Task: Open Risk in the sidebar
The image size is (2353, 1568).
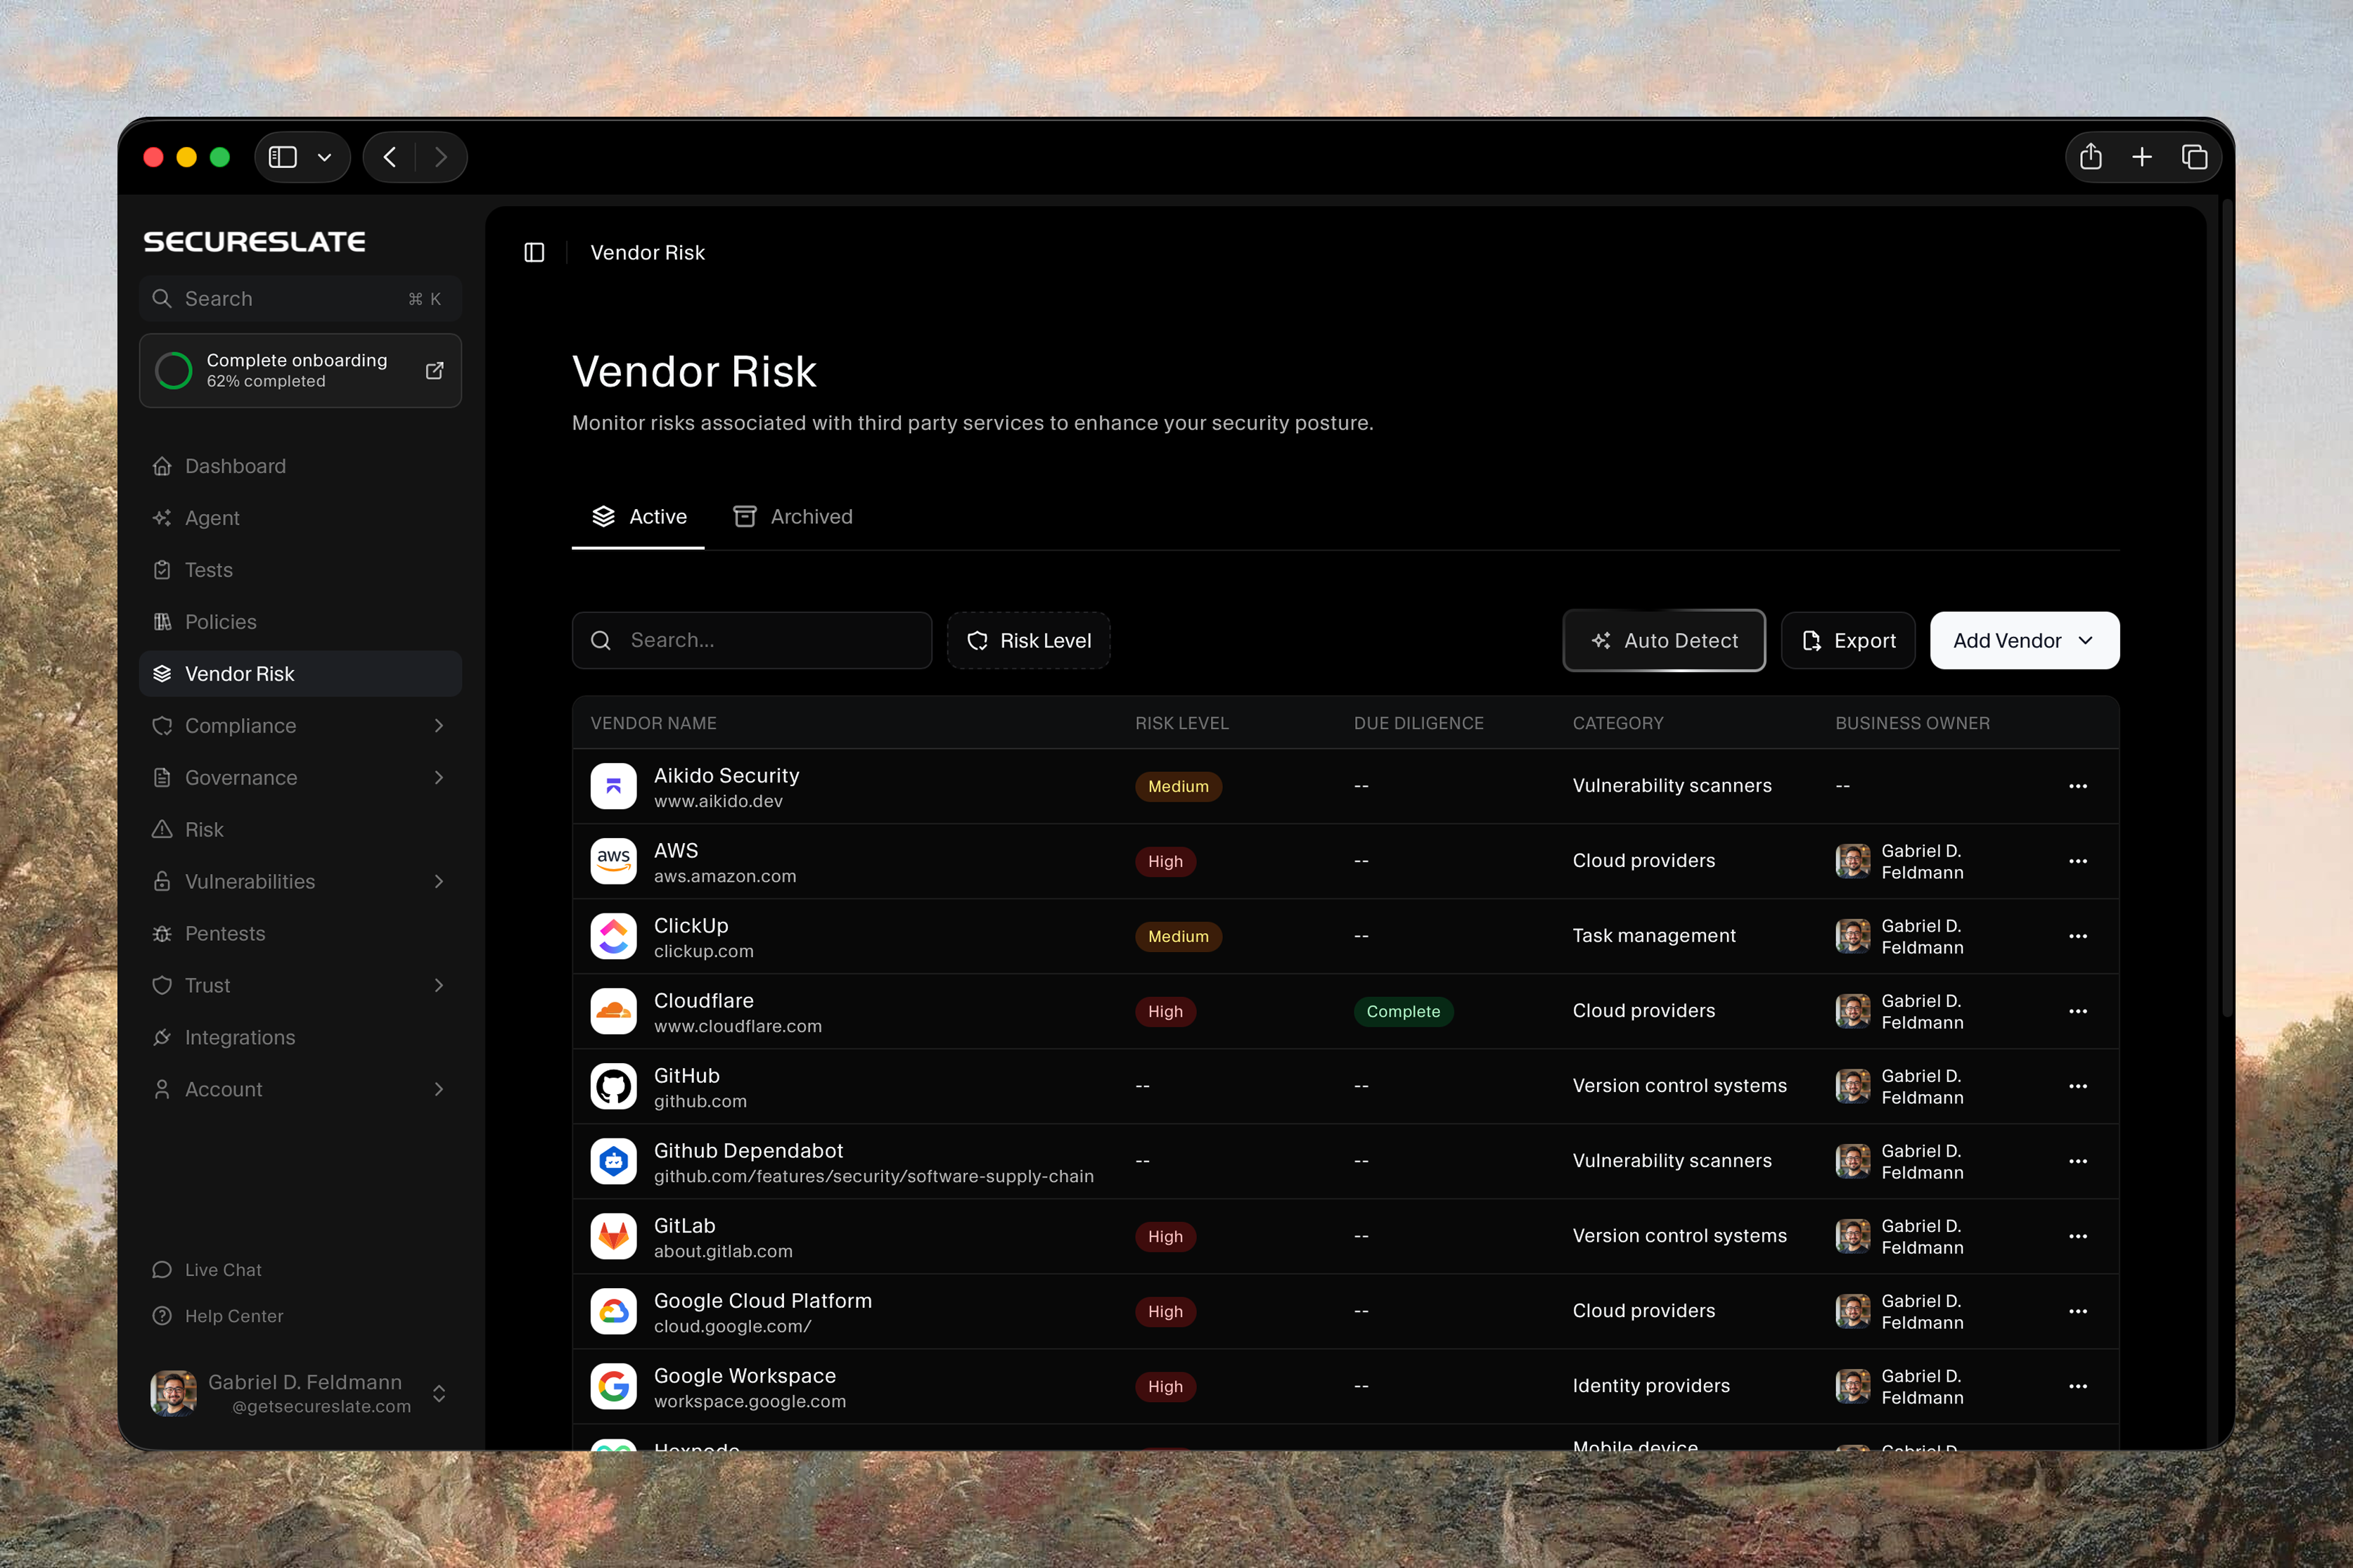Action: point(300,830)
